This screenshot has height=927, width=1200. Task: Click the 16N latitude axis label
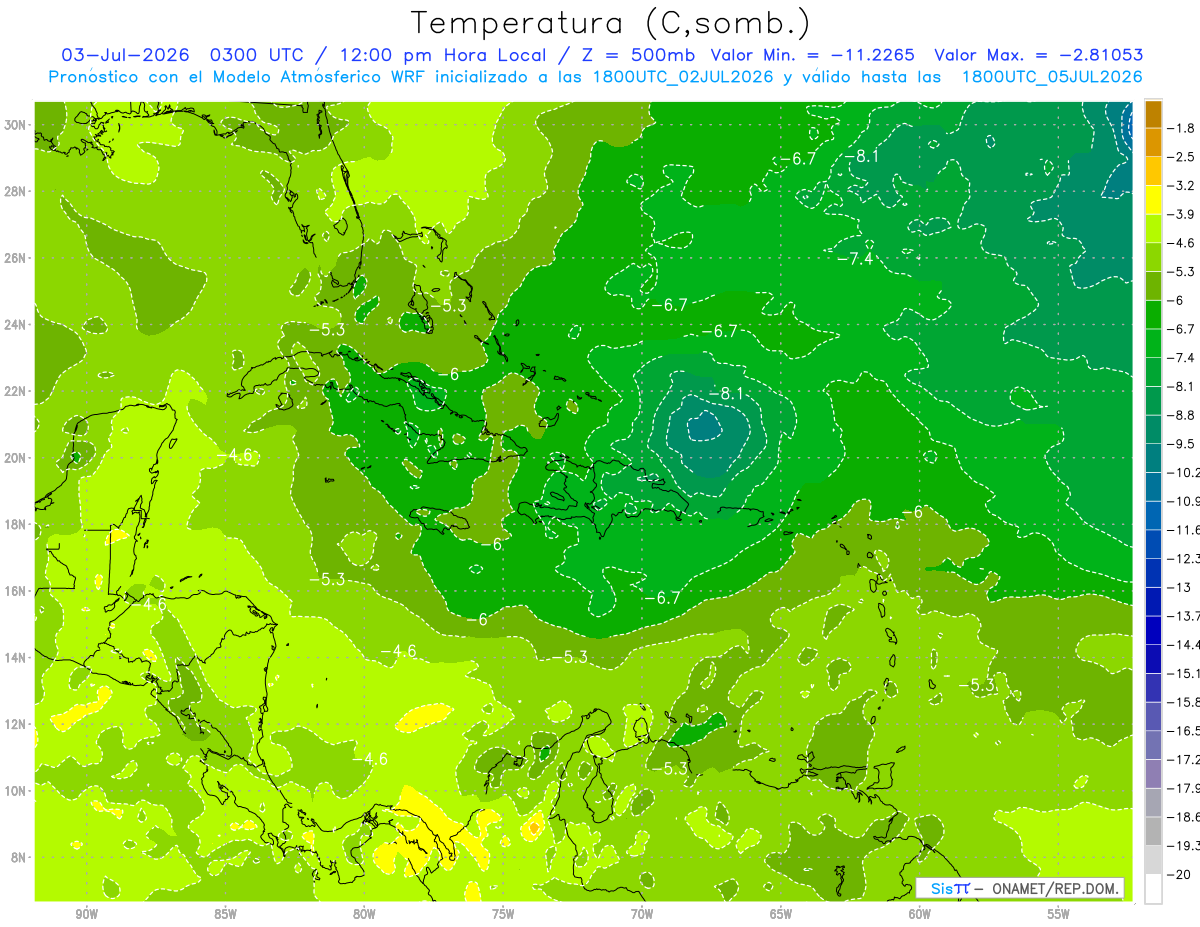point(16,591)
